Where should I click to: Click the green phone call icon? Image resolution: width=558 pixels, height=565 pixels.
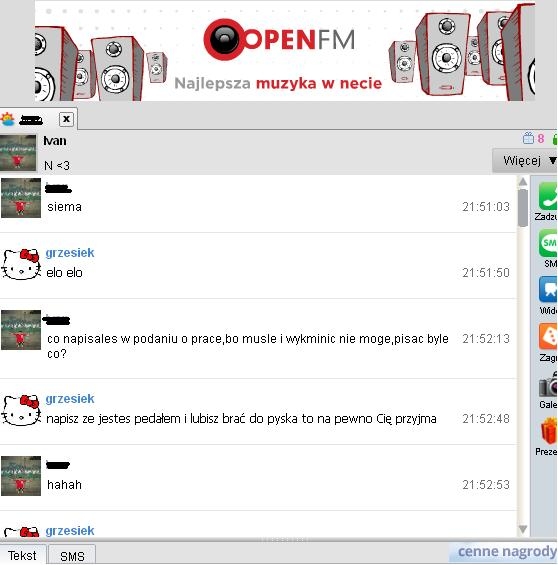pos(548,196)
